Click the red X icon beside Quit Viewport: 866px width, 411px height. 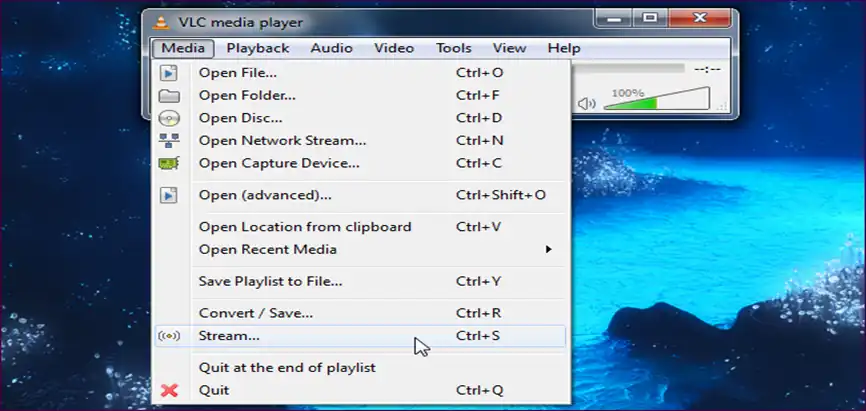(x=169, y=391)
